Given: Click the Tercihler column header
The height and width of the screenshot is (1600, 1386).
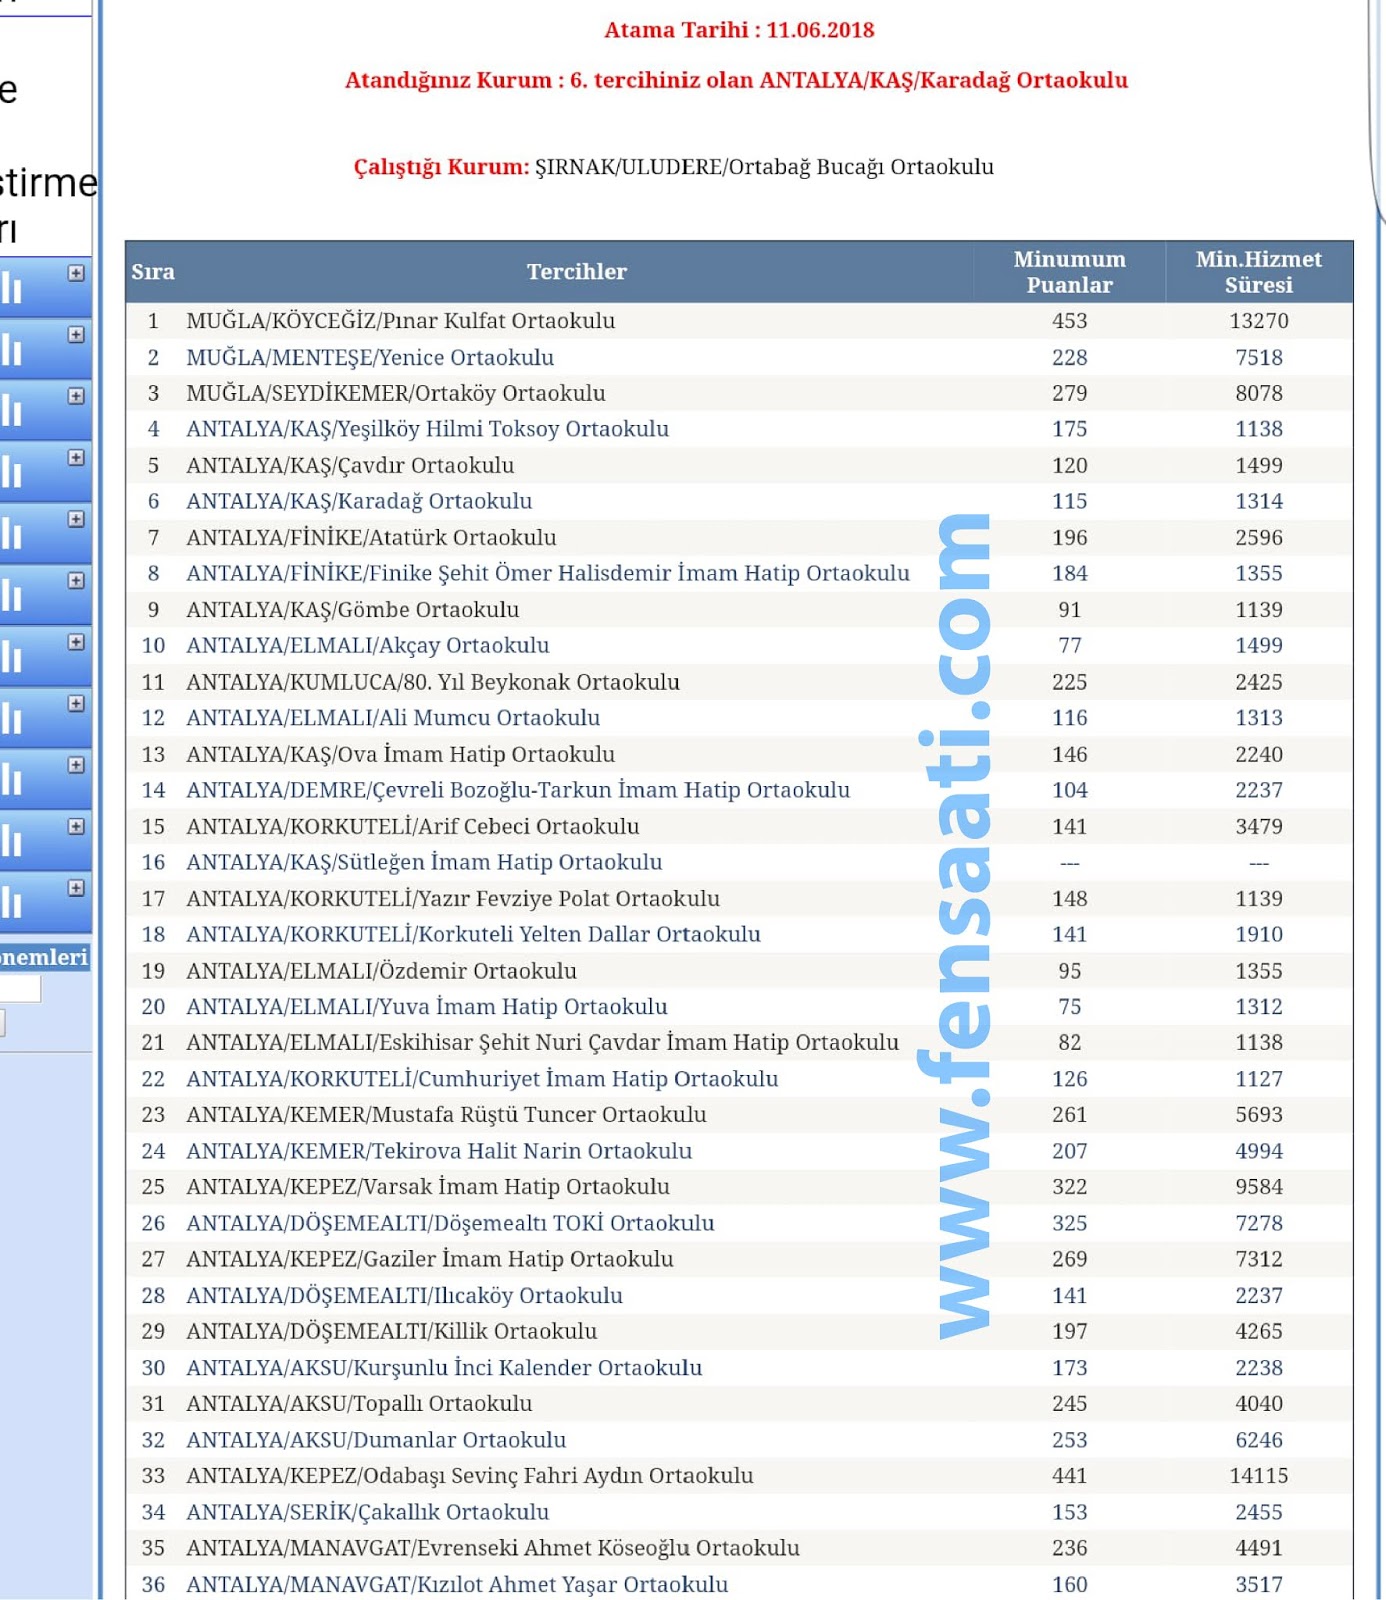Looking at the screenshot, I should tap(576, 272).
